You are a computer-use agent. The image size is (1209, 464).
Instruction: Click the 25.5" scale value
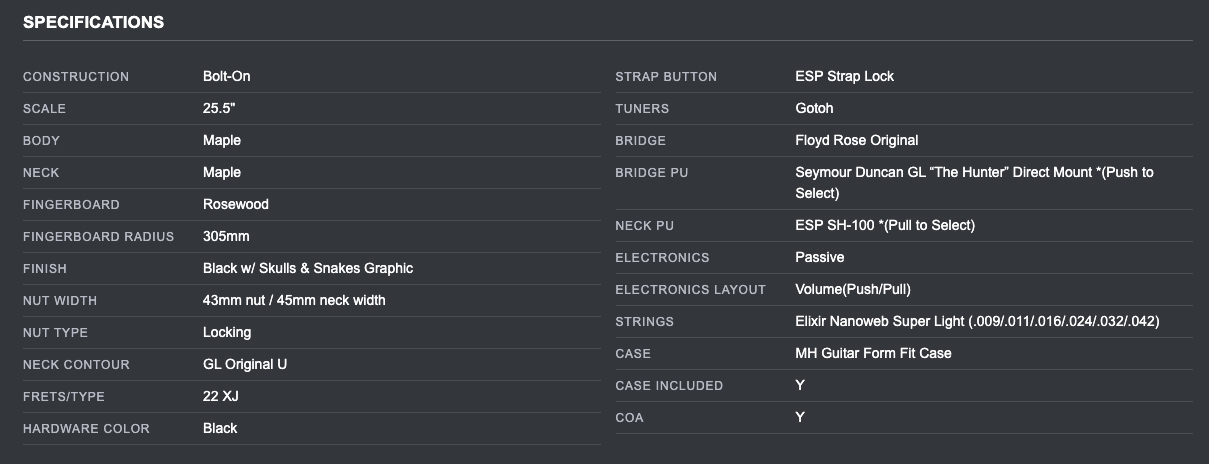click(x=219, y=108)
